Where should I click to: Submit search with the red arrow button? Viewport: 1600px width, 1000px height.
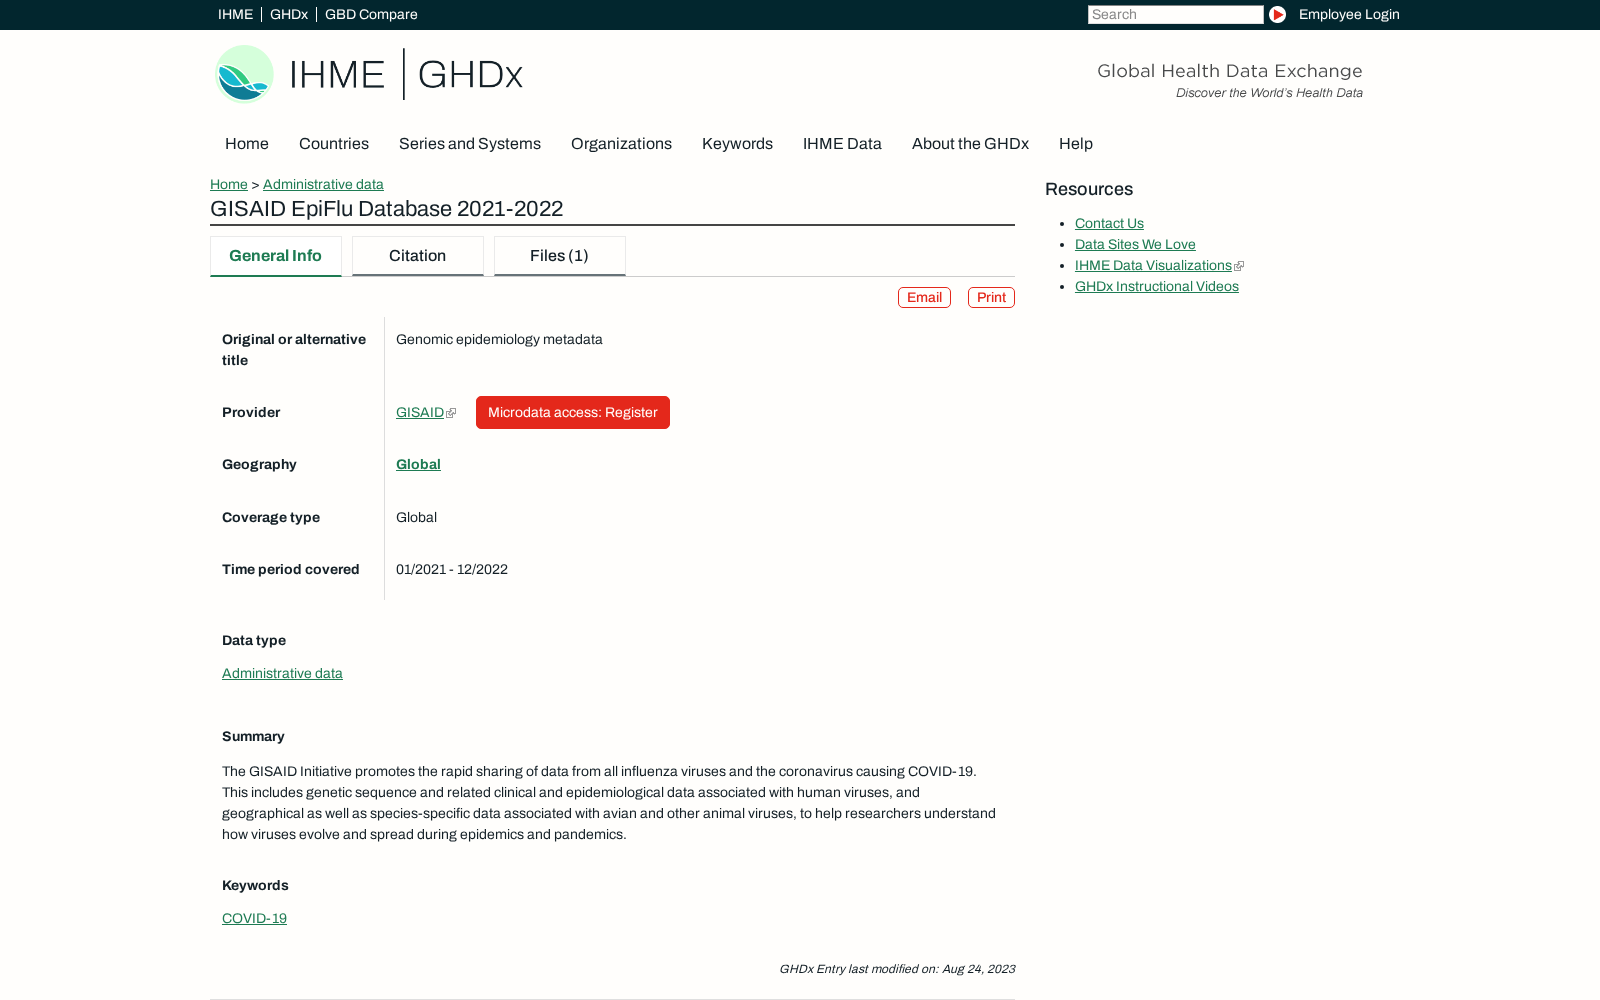pos(1277,14)
